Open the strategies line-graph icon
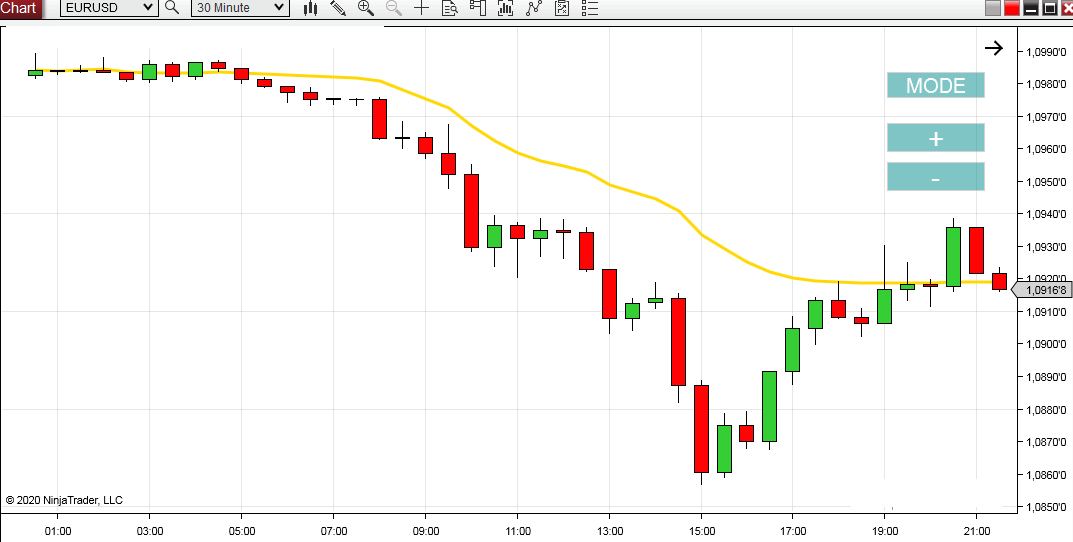1073x542 pixels. [x=534, y=8]
